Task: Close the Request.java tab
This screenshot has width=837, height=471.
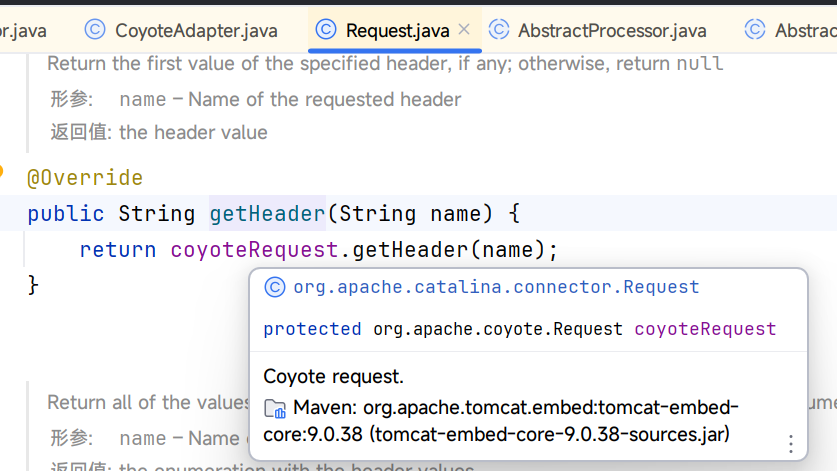Action: 464,30
